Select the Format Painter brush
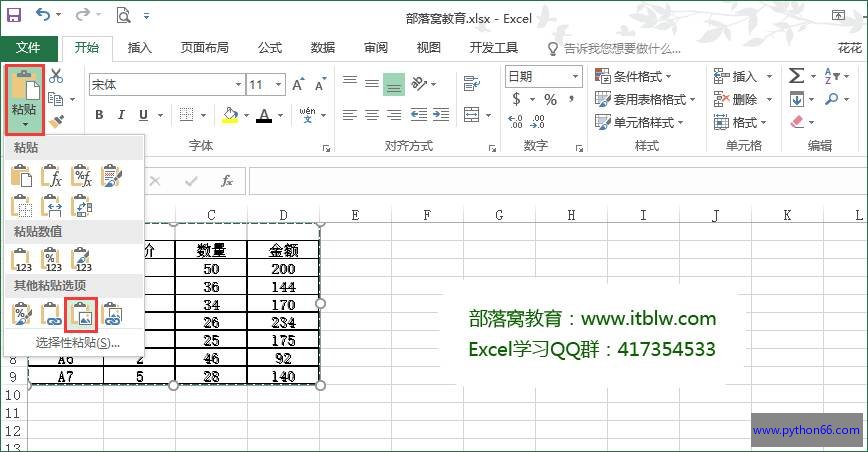 (56, 121)
